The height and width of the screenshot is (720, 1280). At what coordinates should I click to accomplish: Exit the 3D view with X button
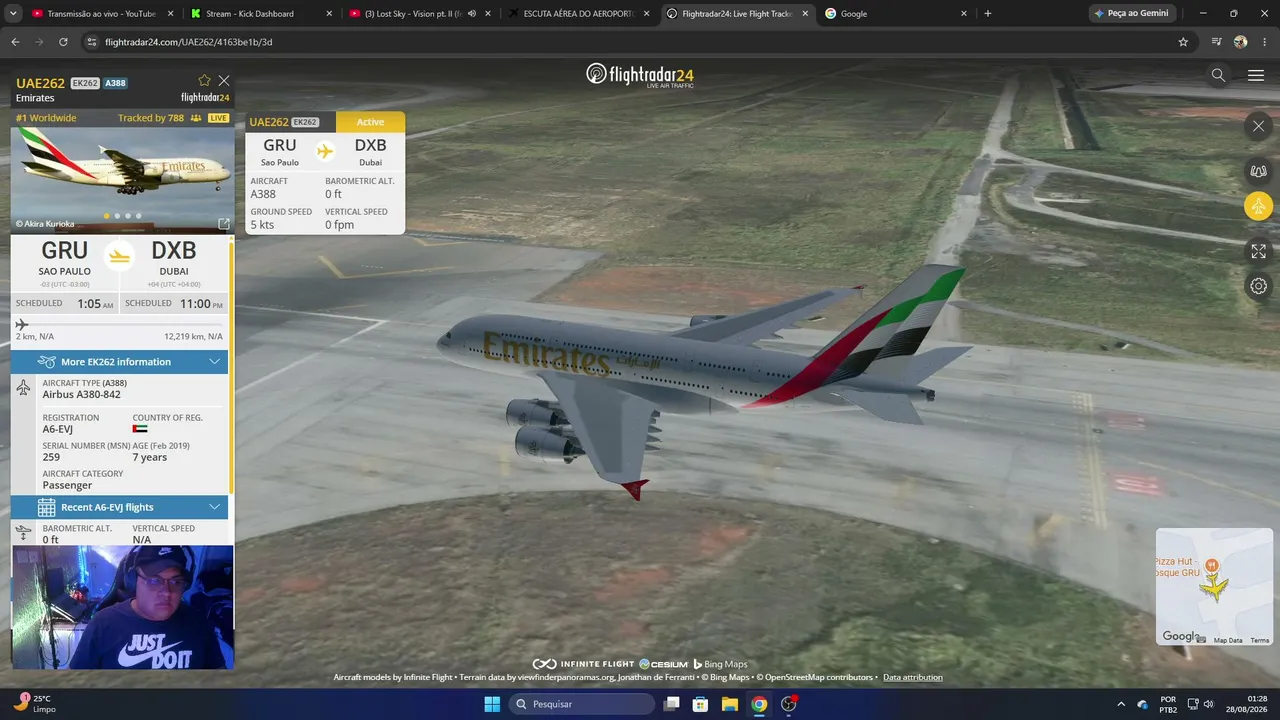1258,126
